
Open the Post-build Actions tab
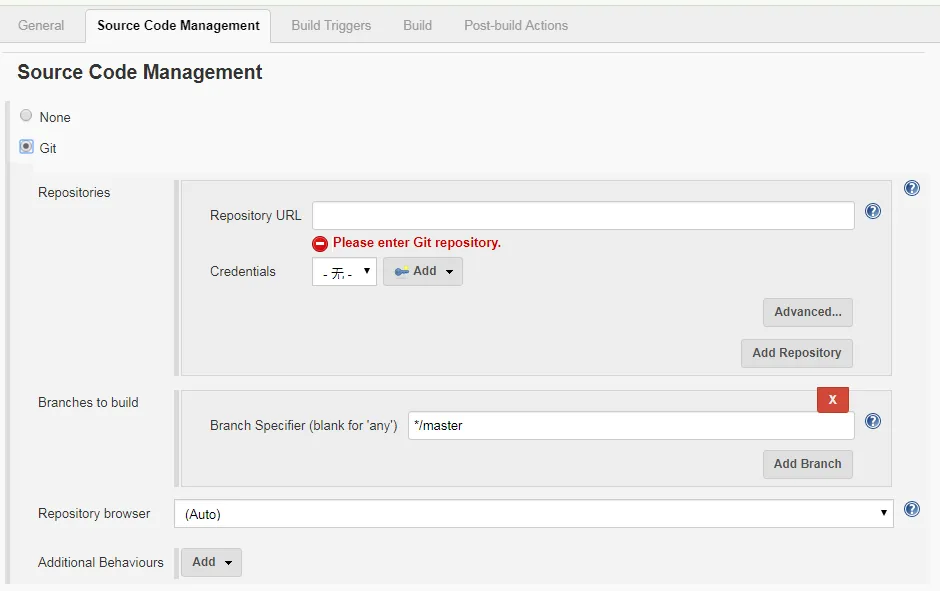(x=516, y=25)
